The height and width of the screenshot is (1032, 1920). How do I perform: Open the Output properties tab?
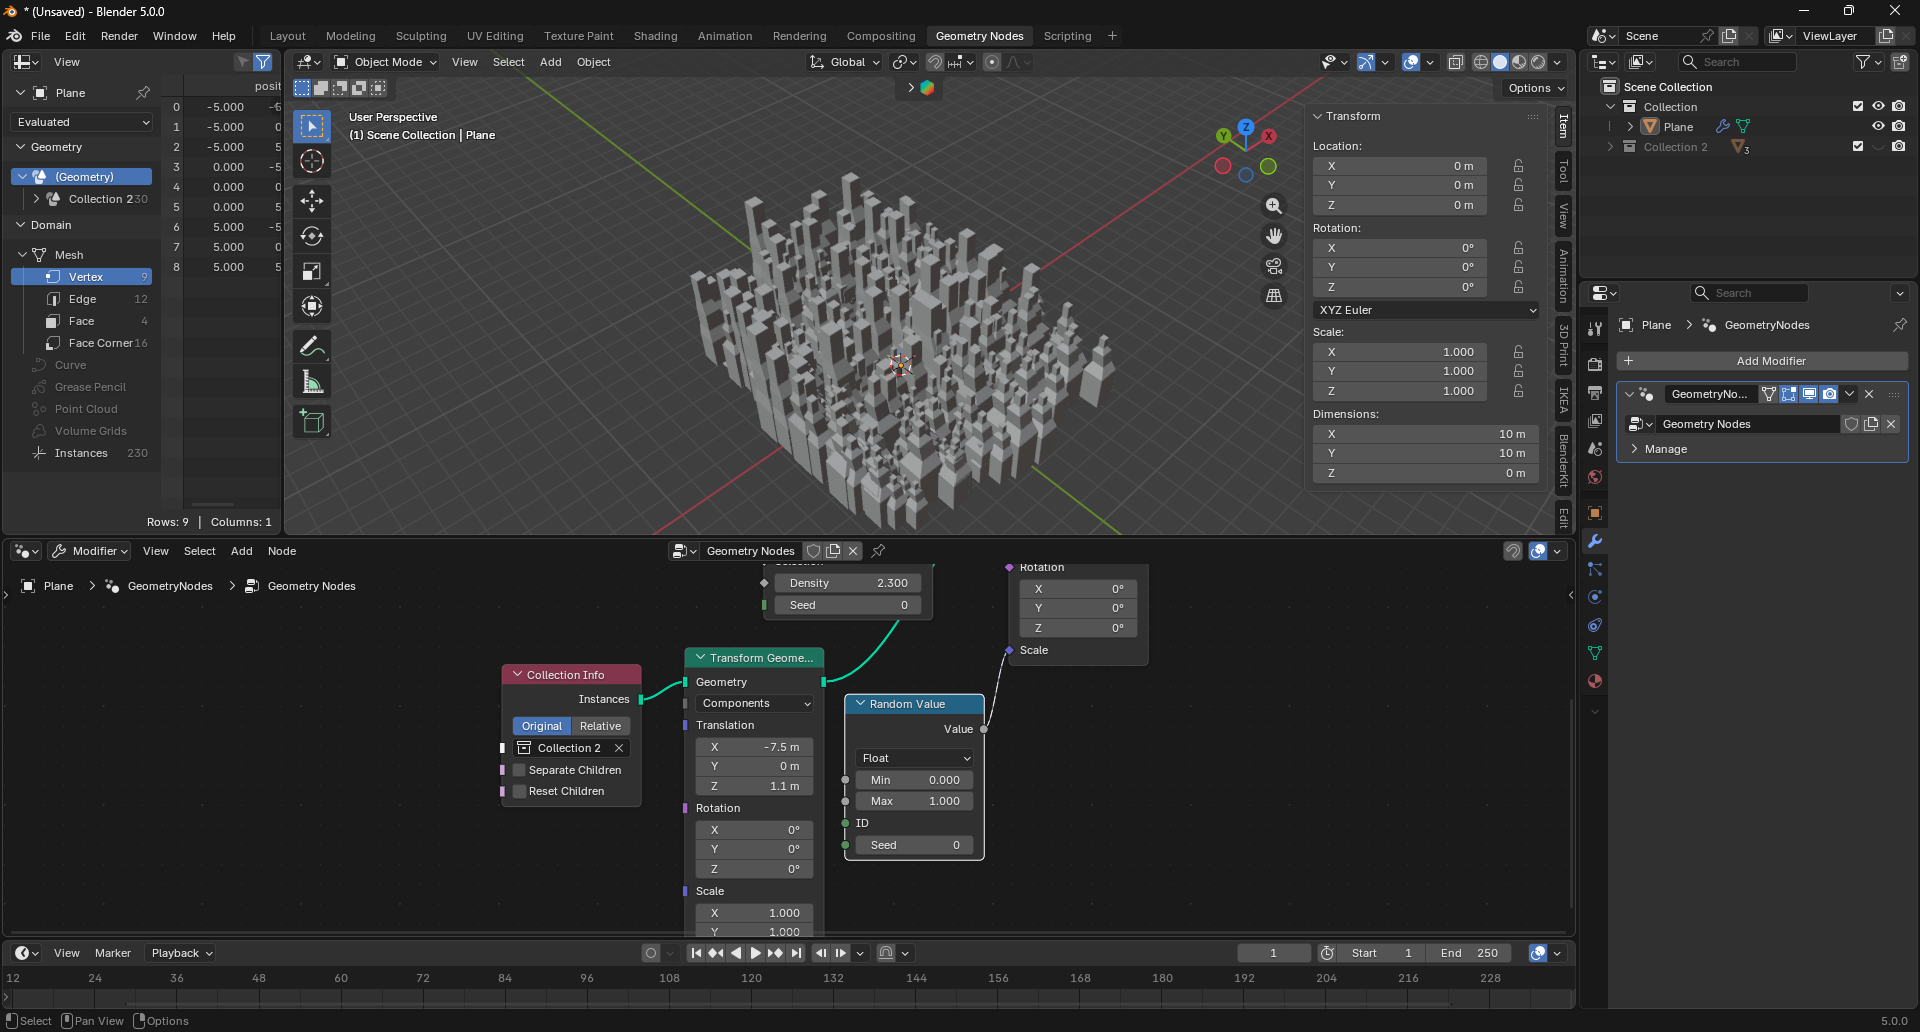point(1595,393)
